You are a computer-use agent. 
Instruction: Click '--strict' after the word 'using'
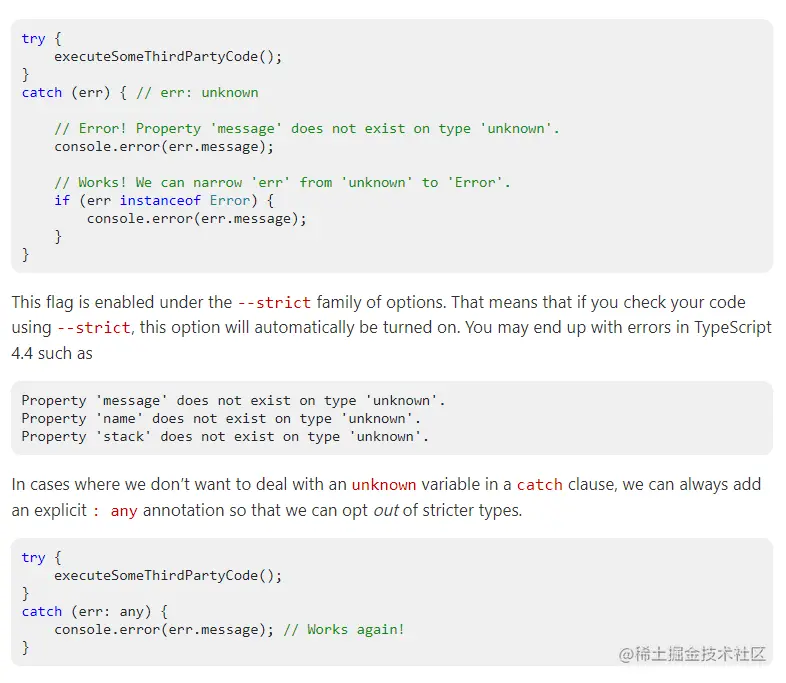point(94,328)
